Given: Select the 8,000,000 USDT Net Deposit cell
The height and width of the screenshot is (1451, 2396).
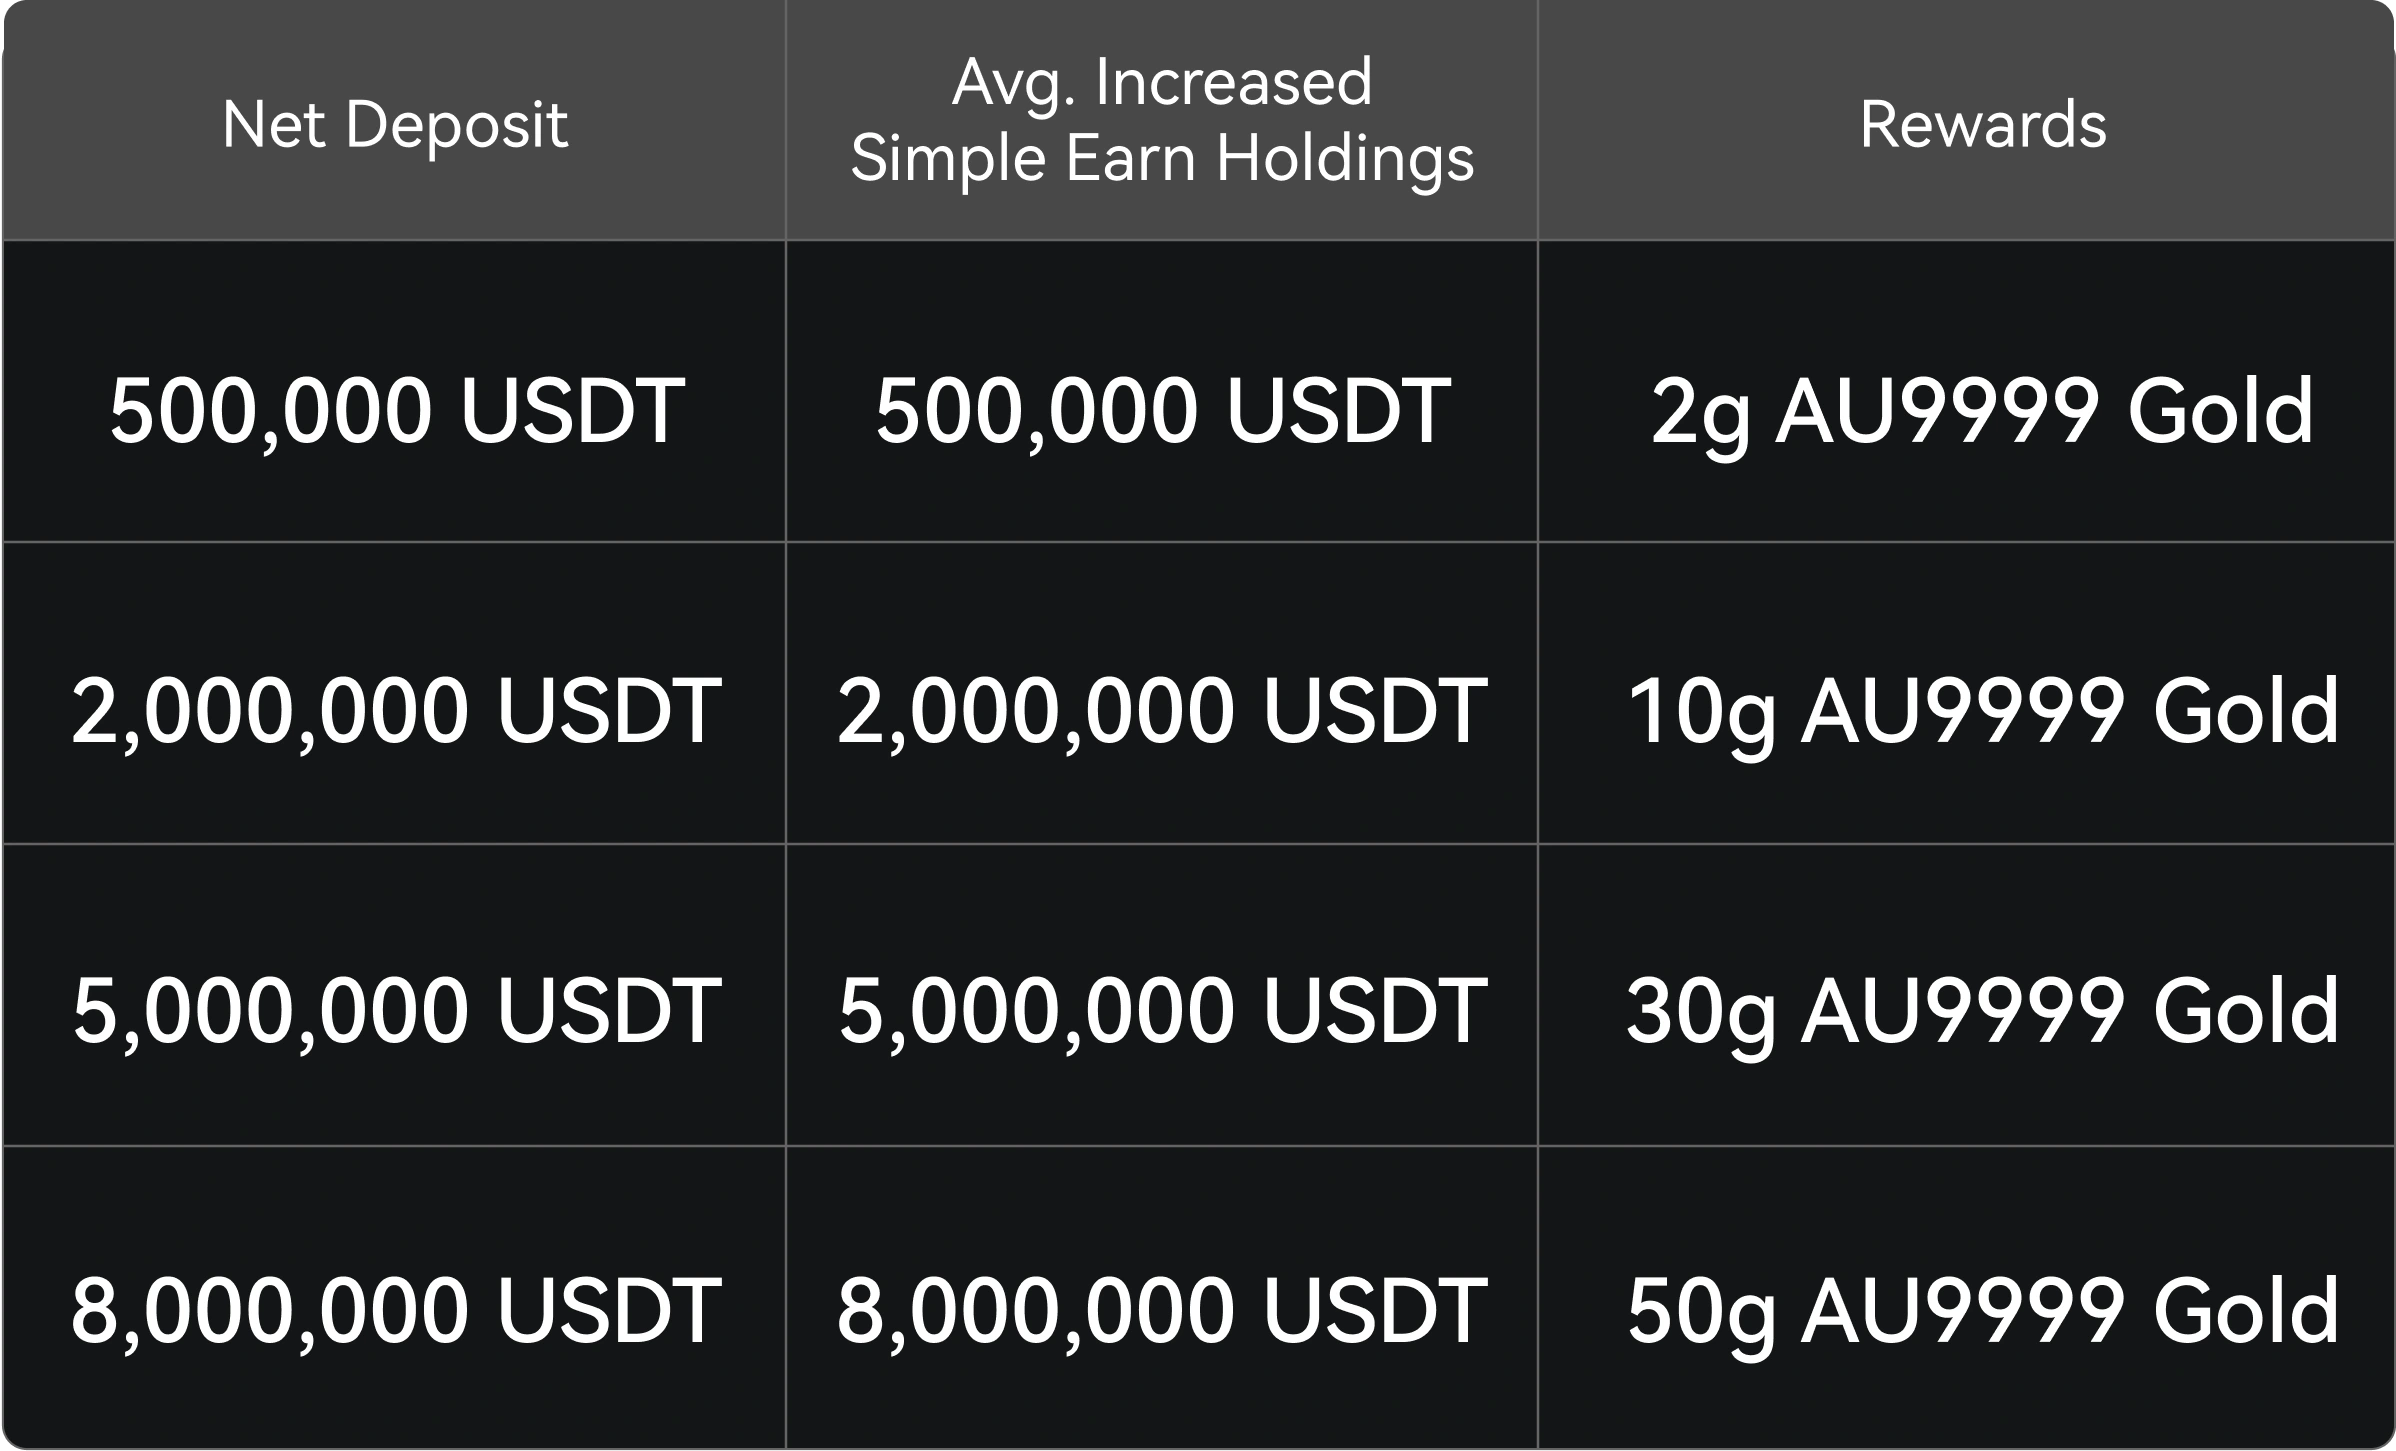Looking at the screenshot, I should tap(396, 1310).
